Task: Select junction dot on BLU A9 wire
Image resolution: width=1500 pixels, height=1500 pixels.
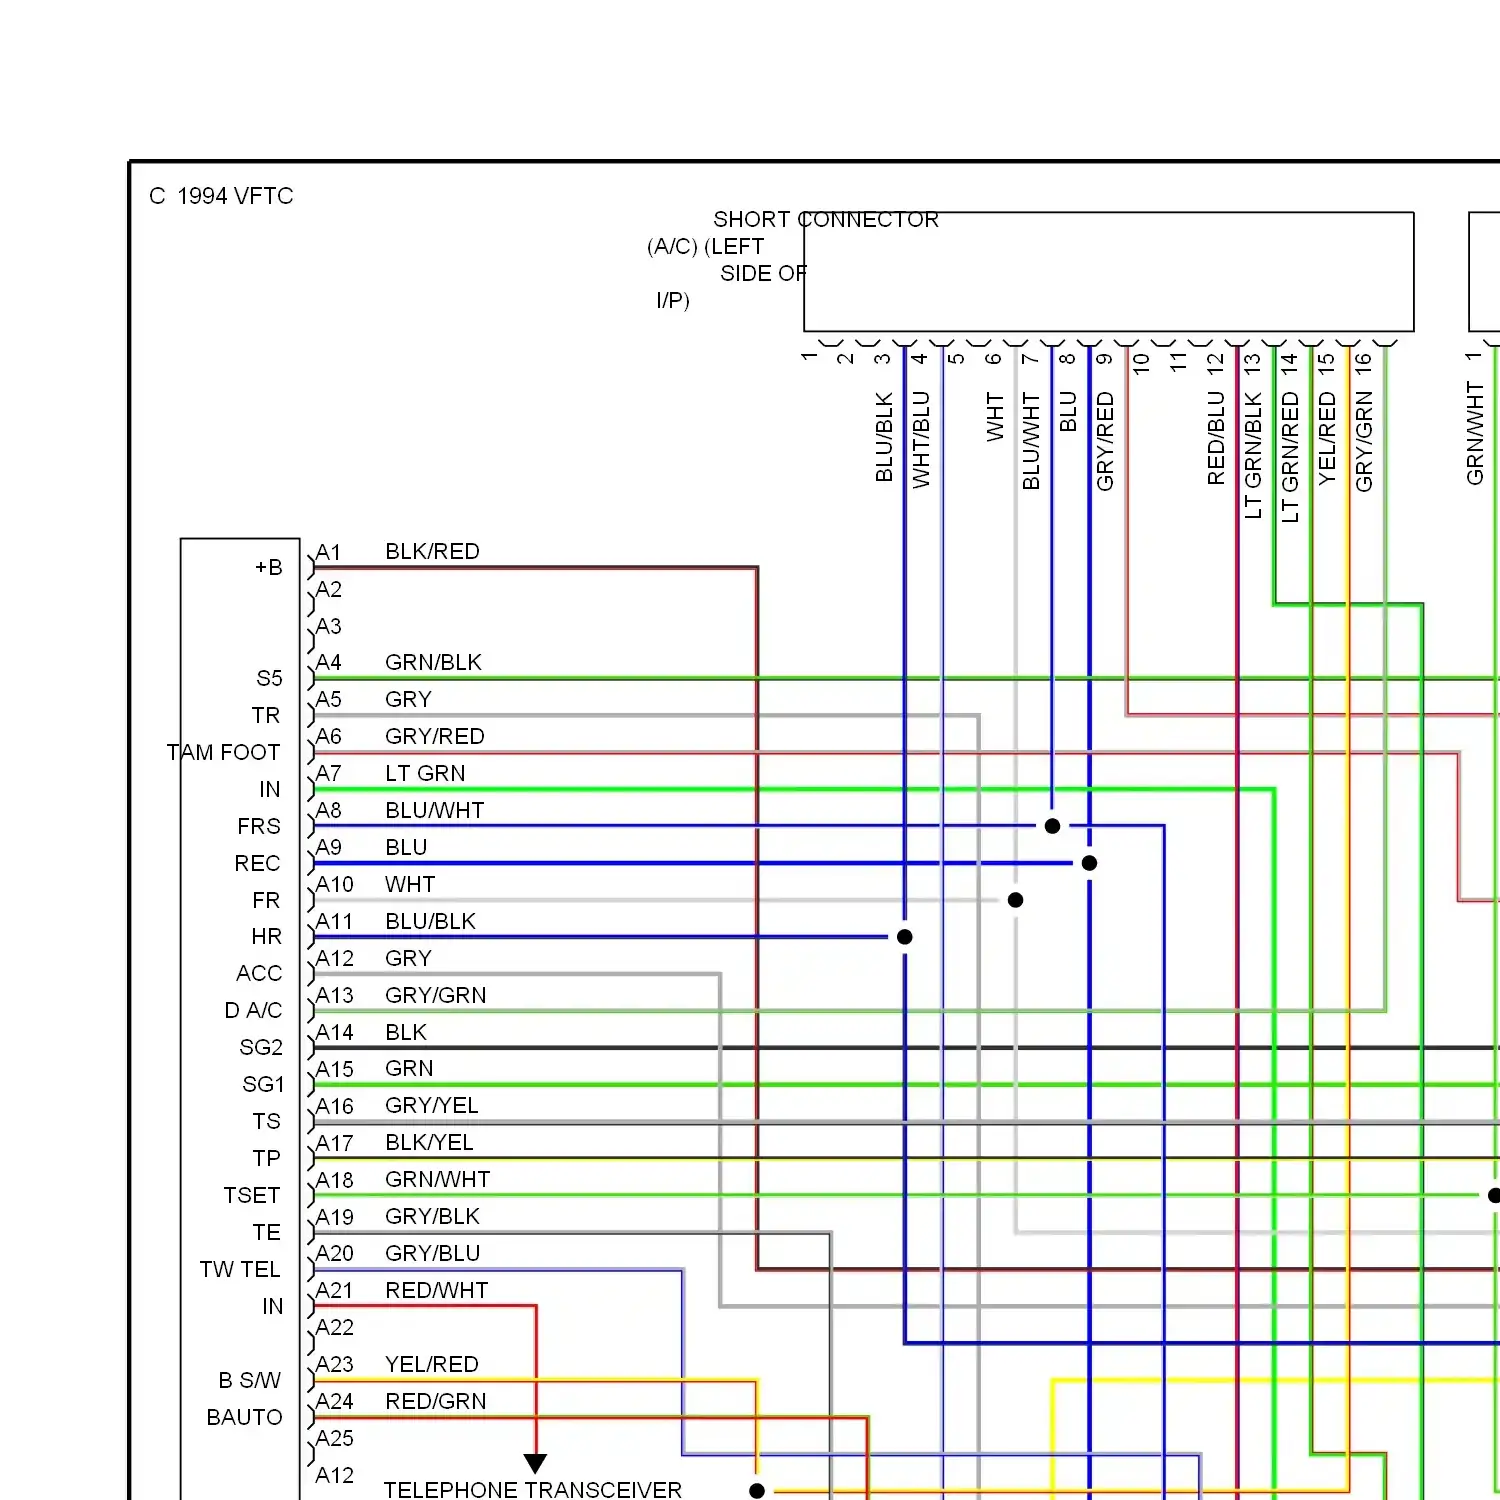Action: click(x=1090, y=863)
